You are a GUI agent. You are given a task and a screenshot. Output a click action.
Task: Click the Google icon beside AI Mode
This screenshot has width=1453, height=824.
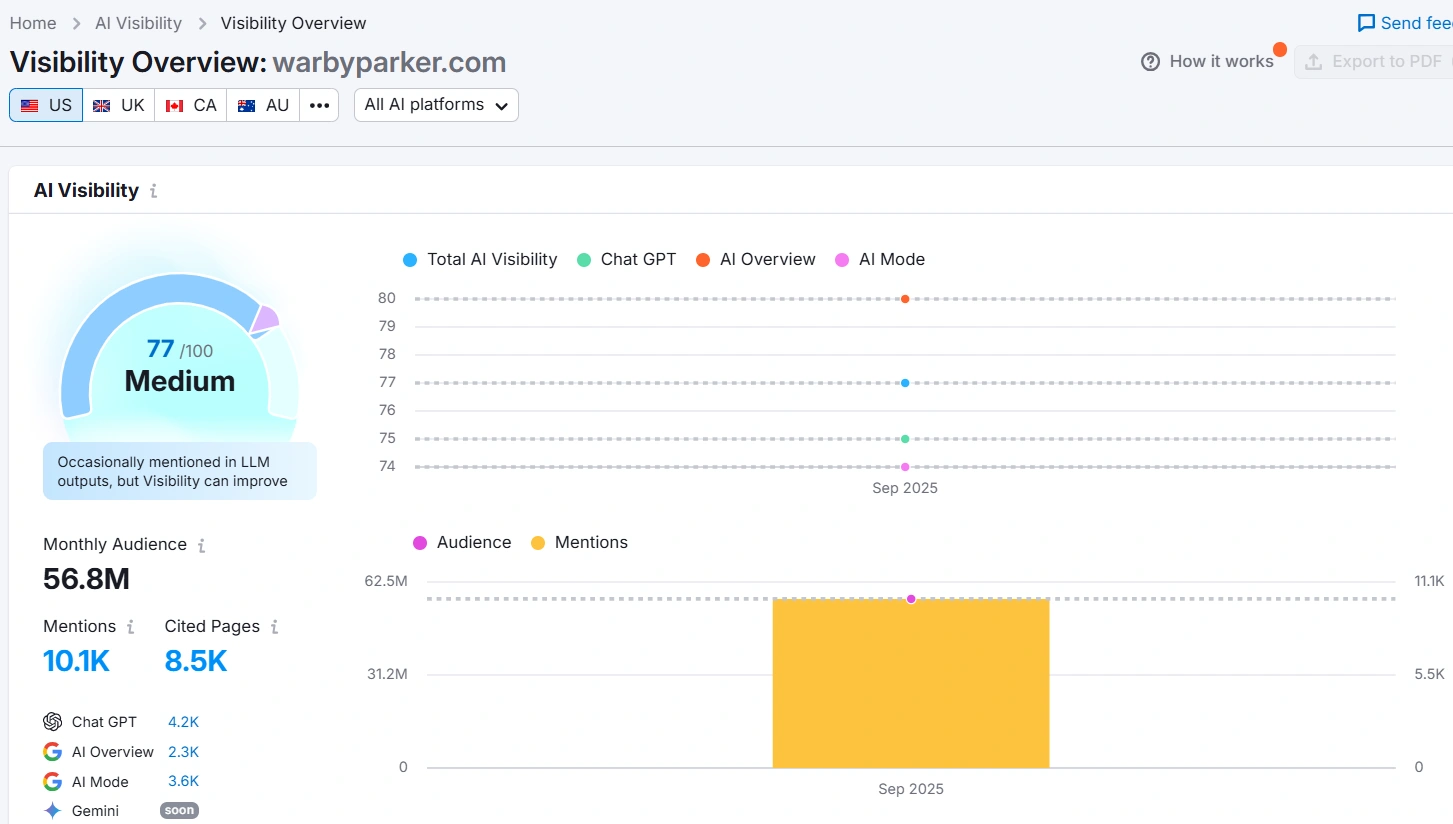pyautogui.click(x=53, y=782)
